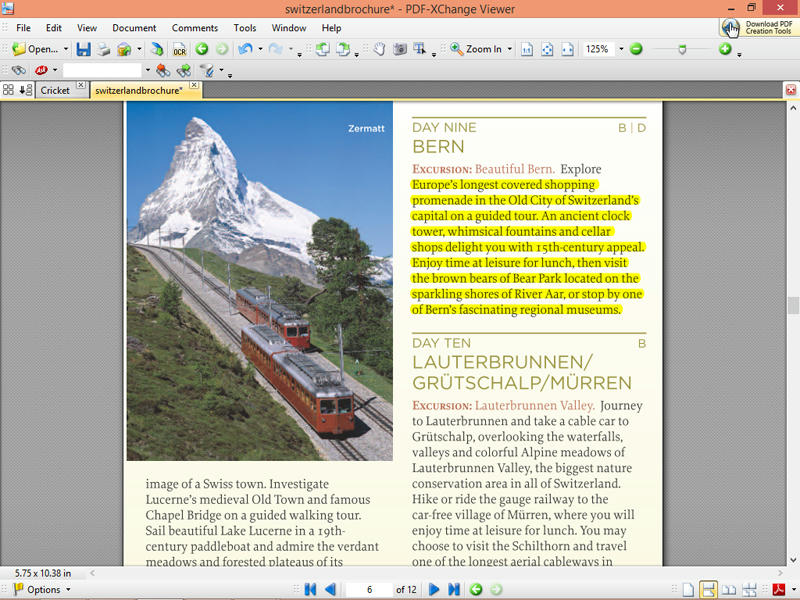Switch to Continuous page layout
Viewport: 800px width, 600px height.
tap(708, 590)
